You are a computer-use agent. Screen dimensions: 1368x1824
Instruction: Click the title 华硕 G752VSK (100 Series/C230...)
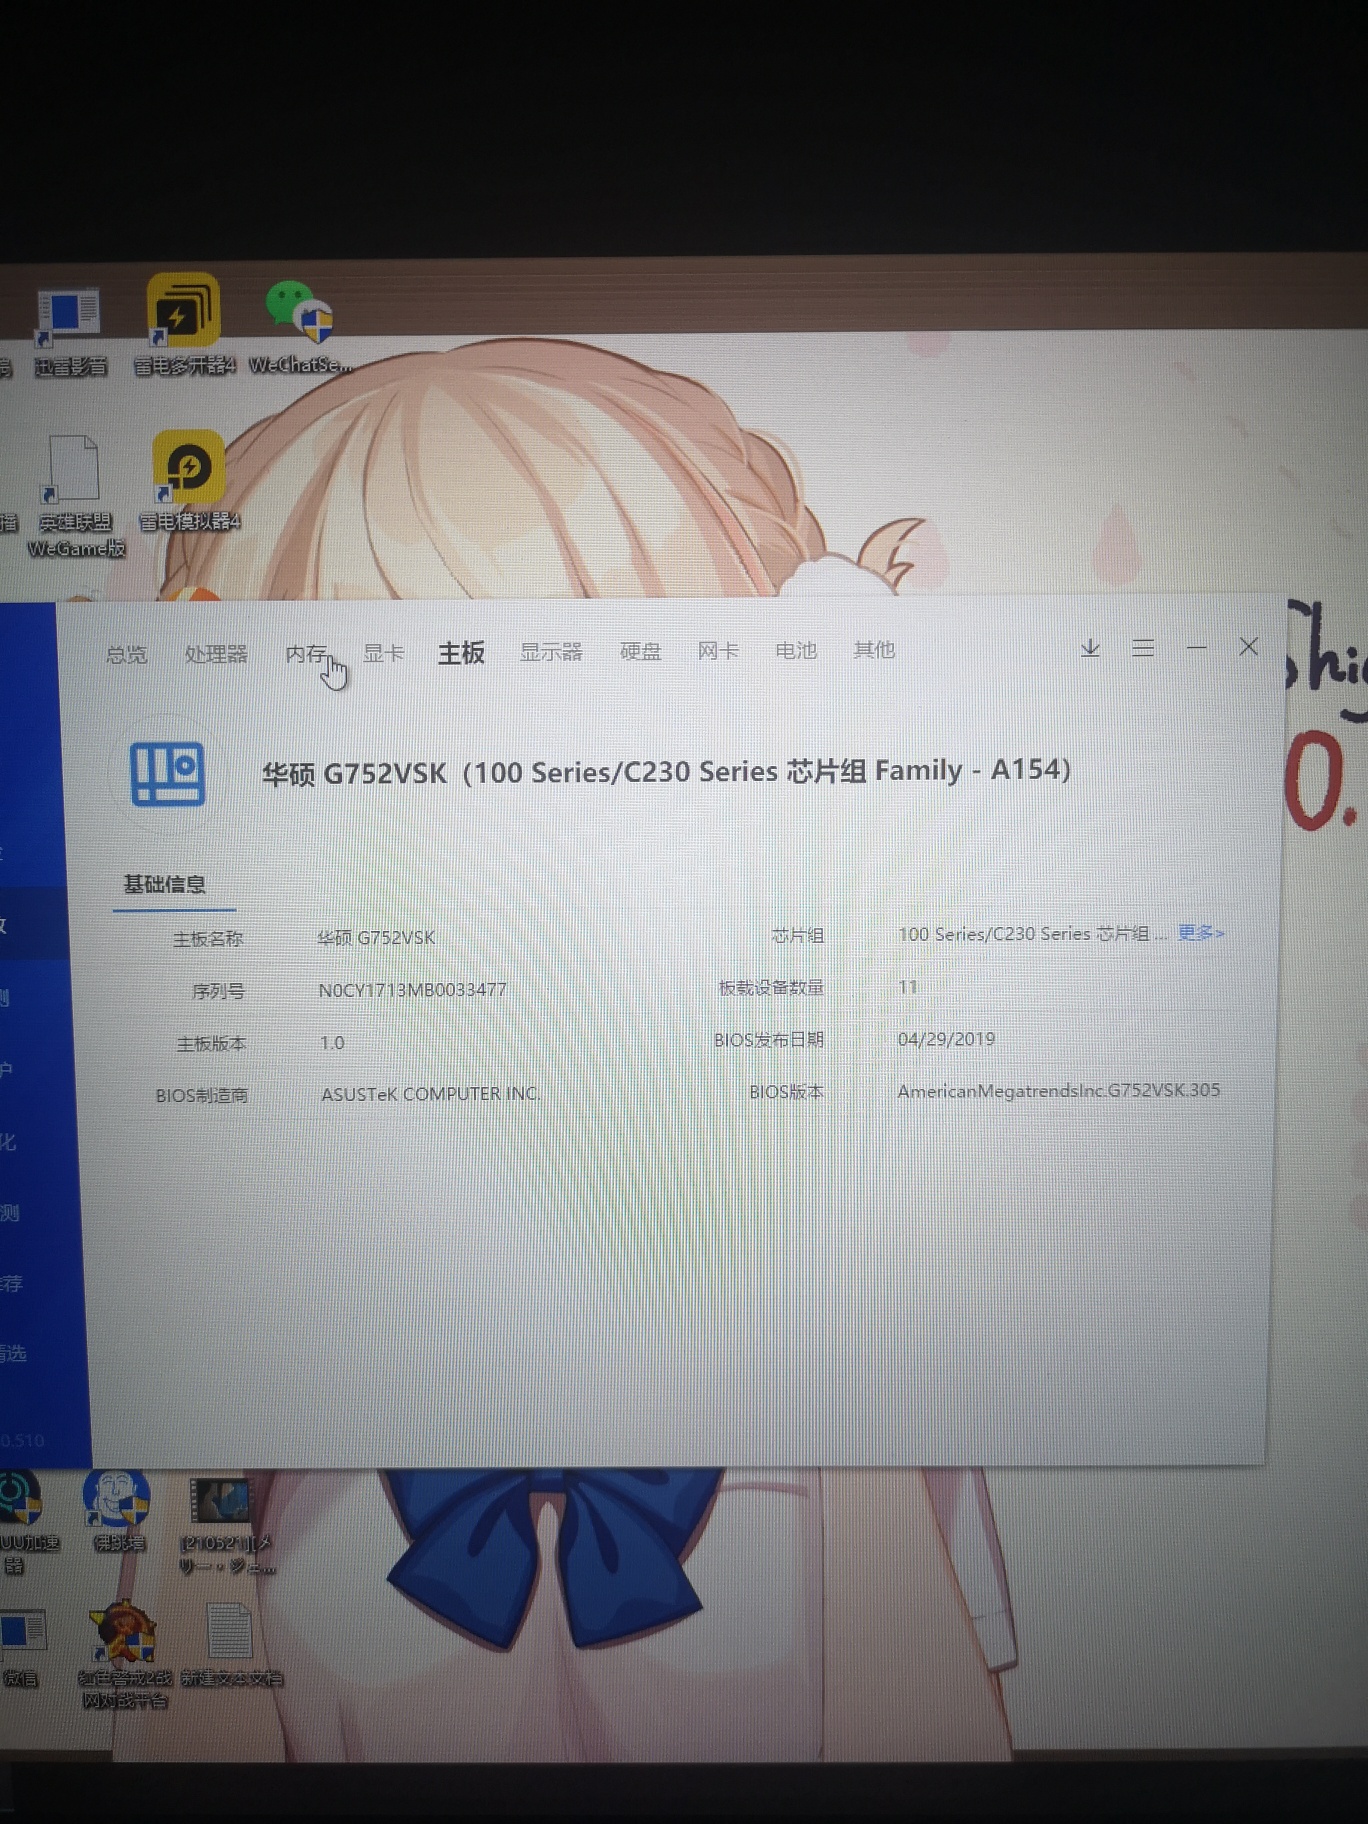(666, 771)
